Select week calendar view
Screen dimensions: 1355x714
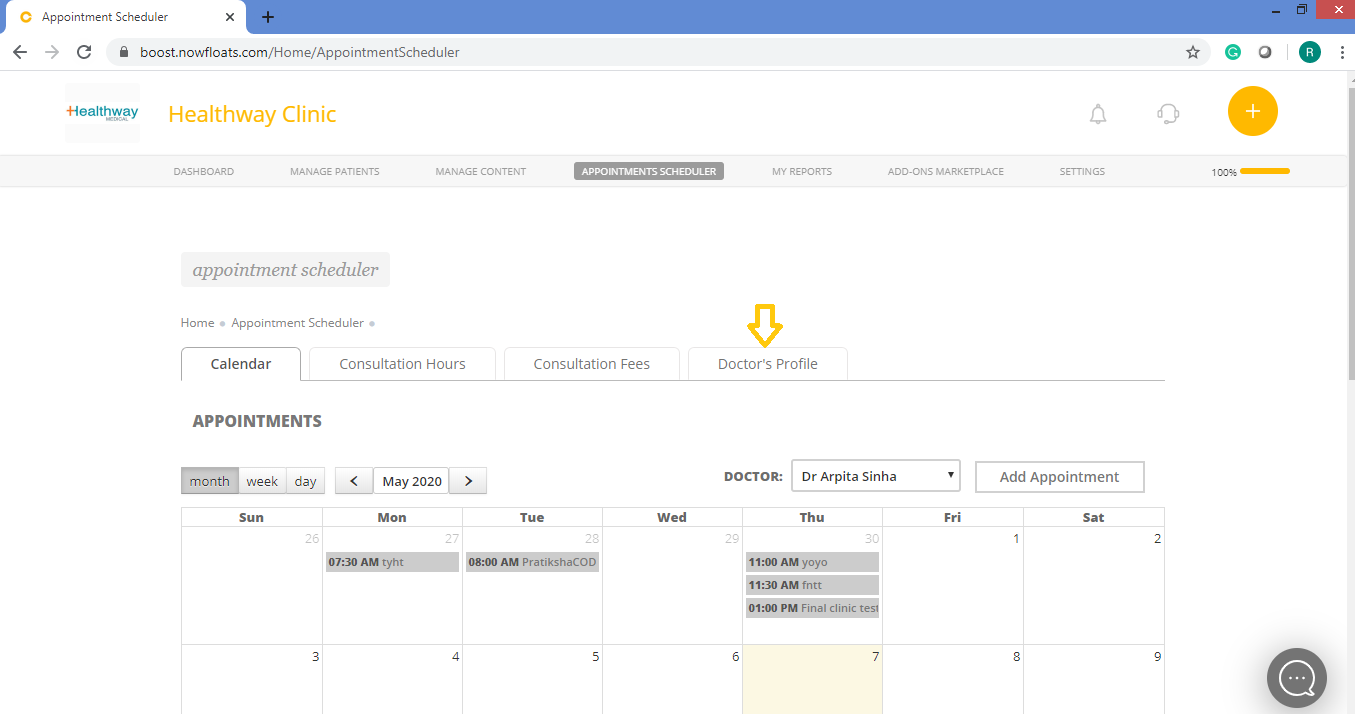pyautogui.click(x=262, y=481)
